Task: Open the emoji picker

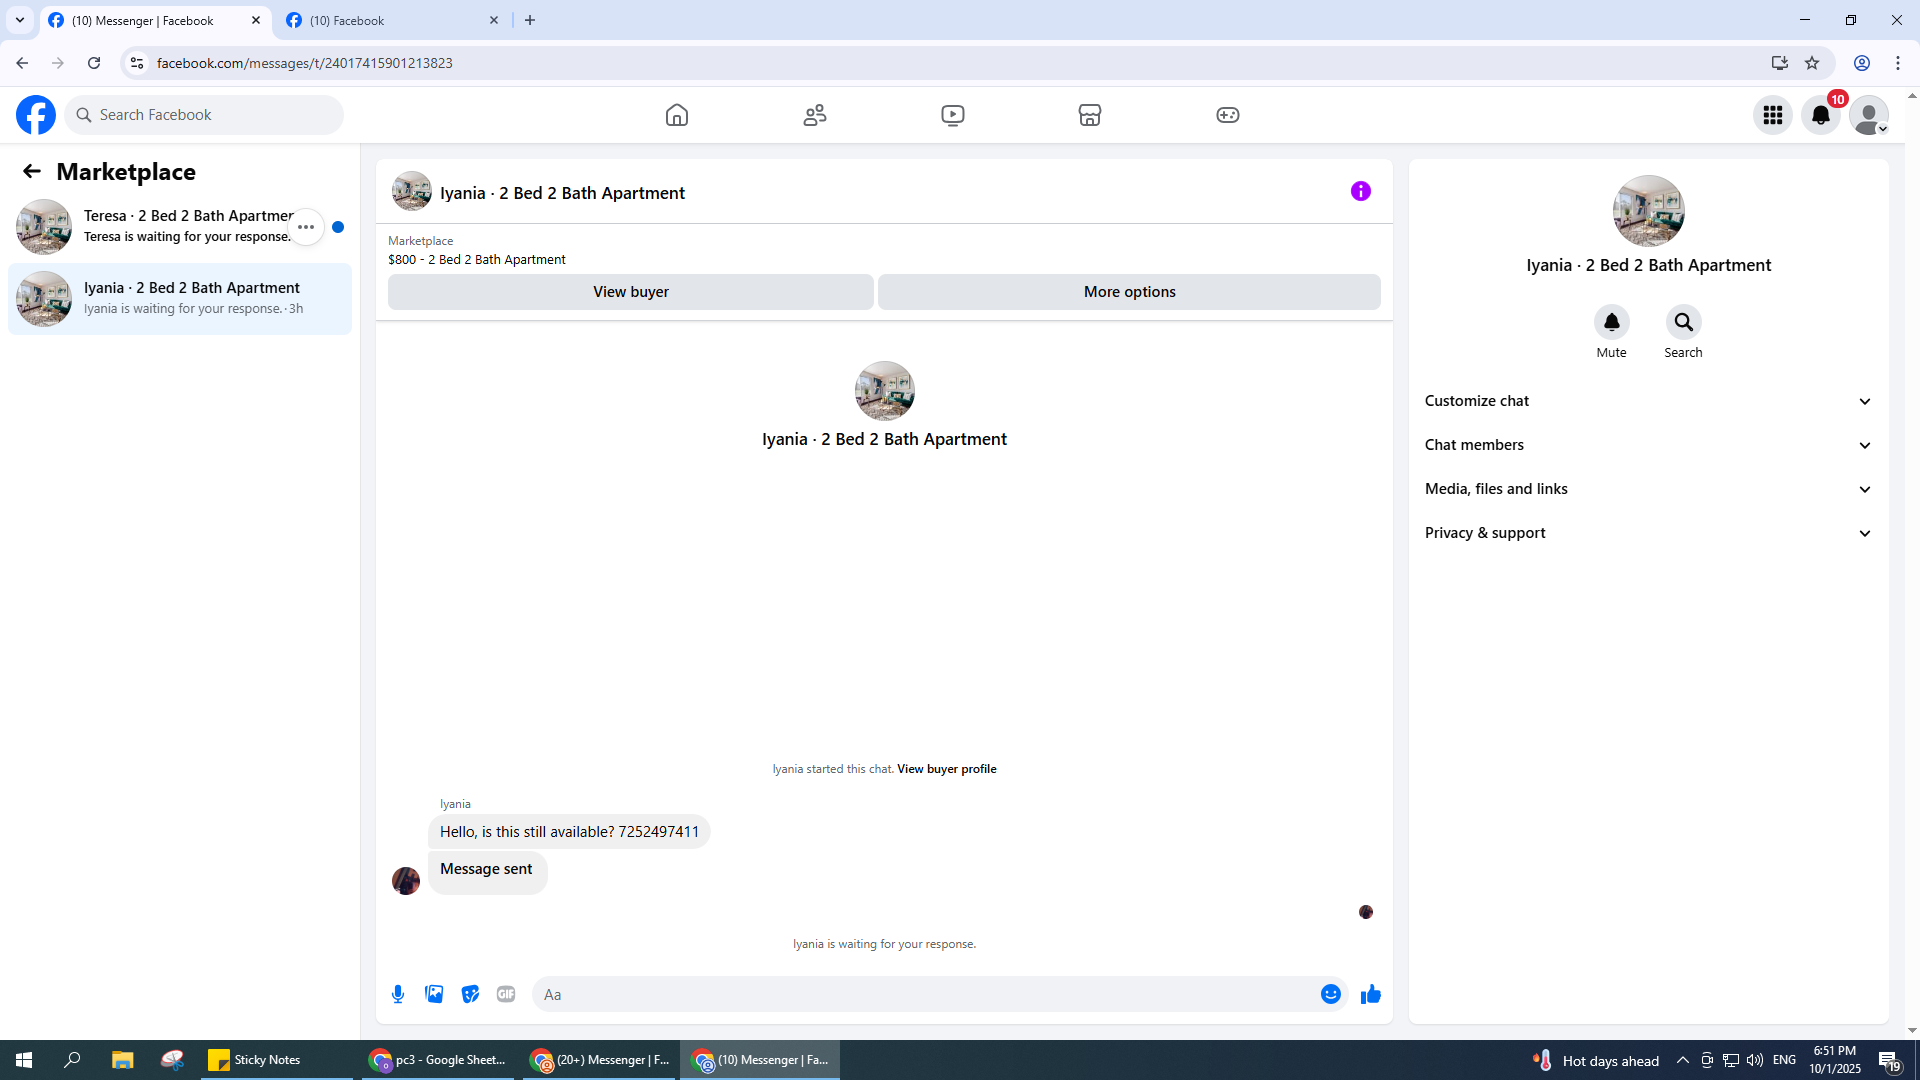Action: point(1331,994)
